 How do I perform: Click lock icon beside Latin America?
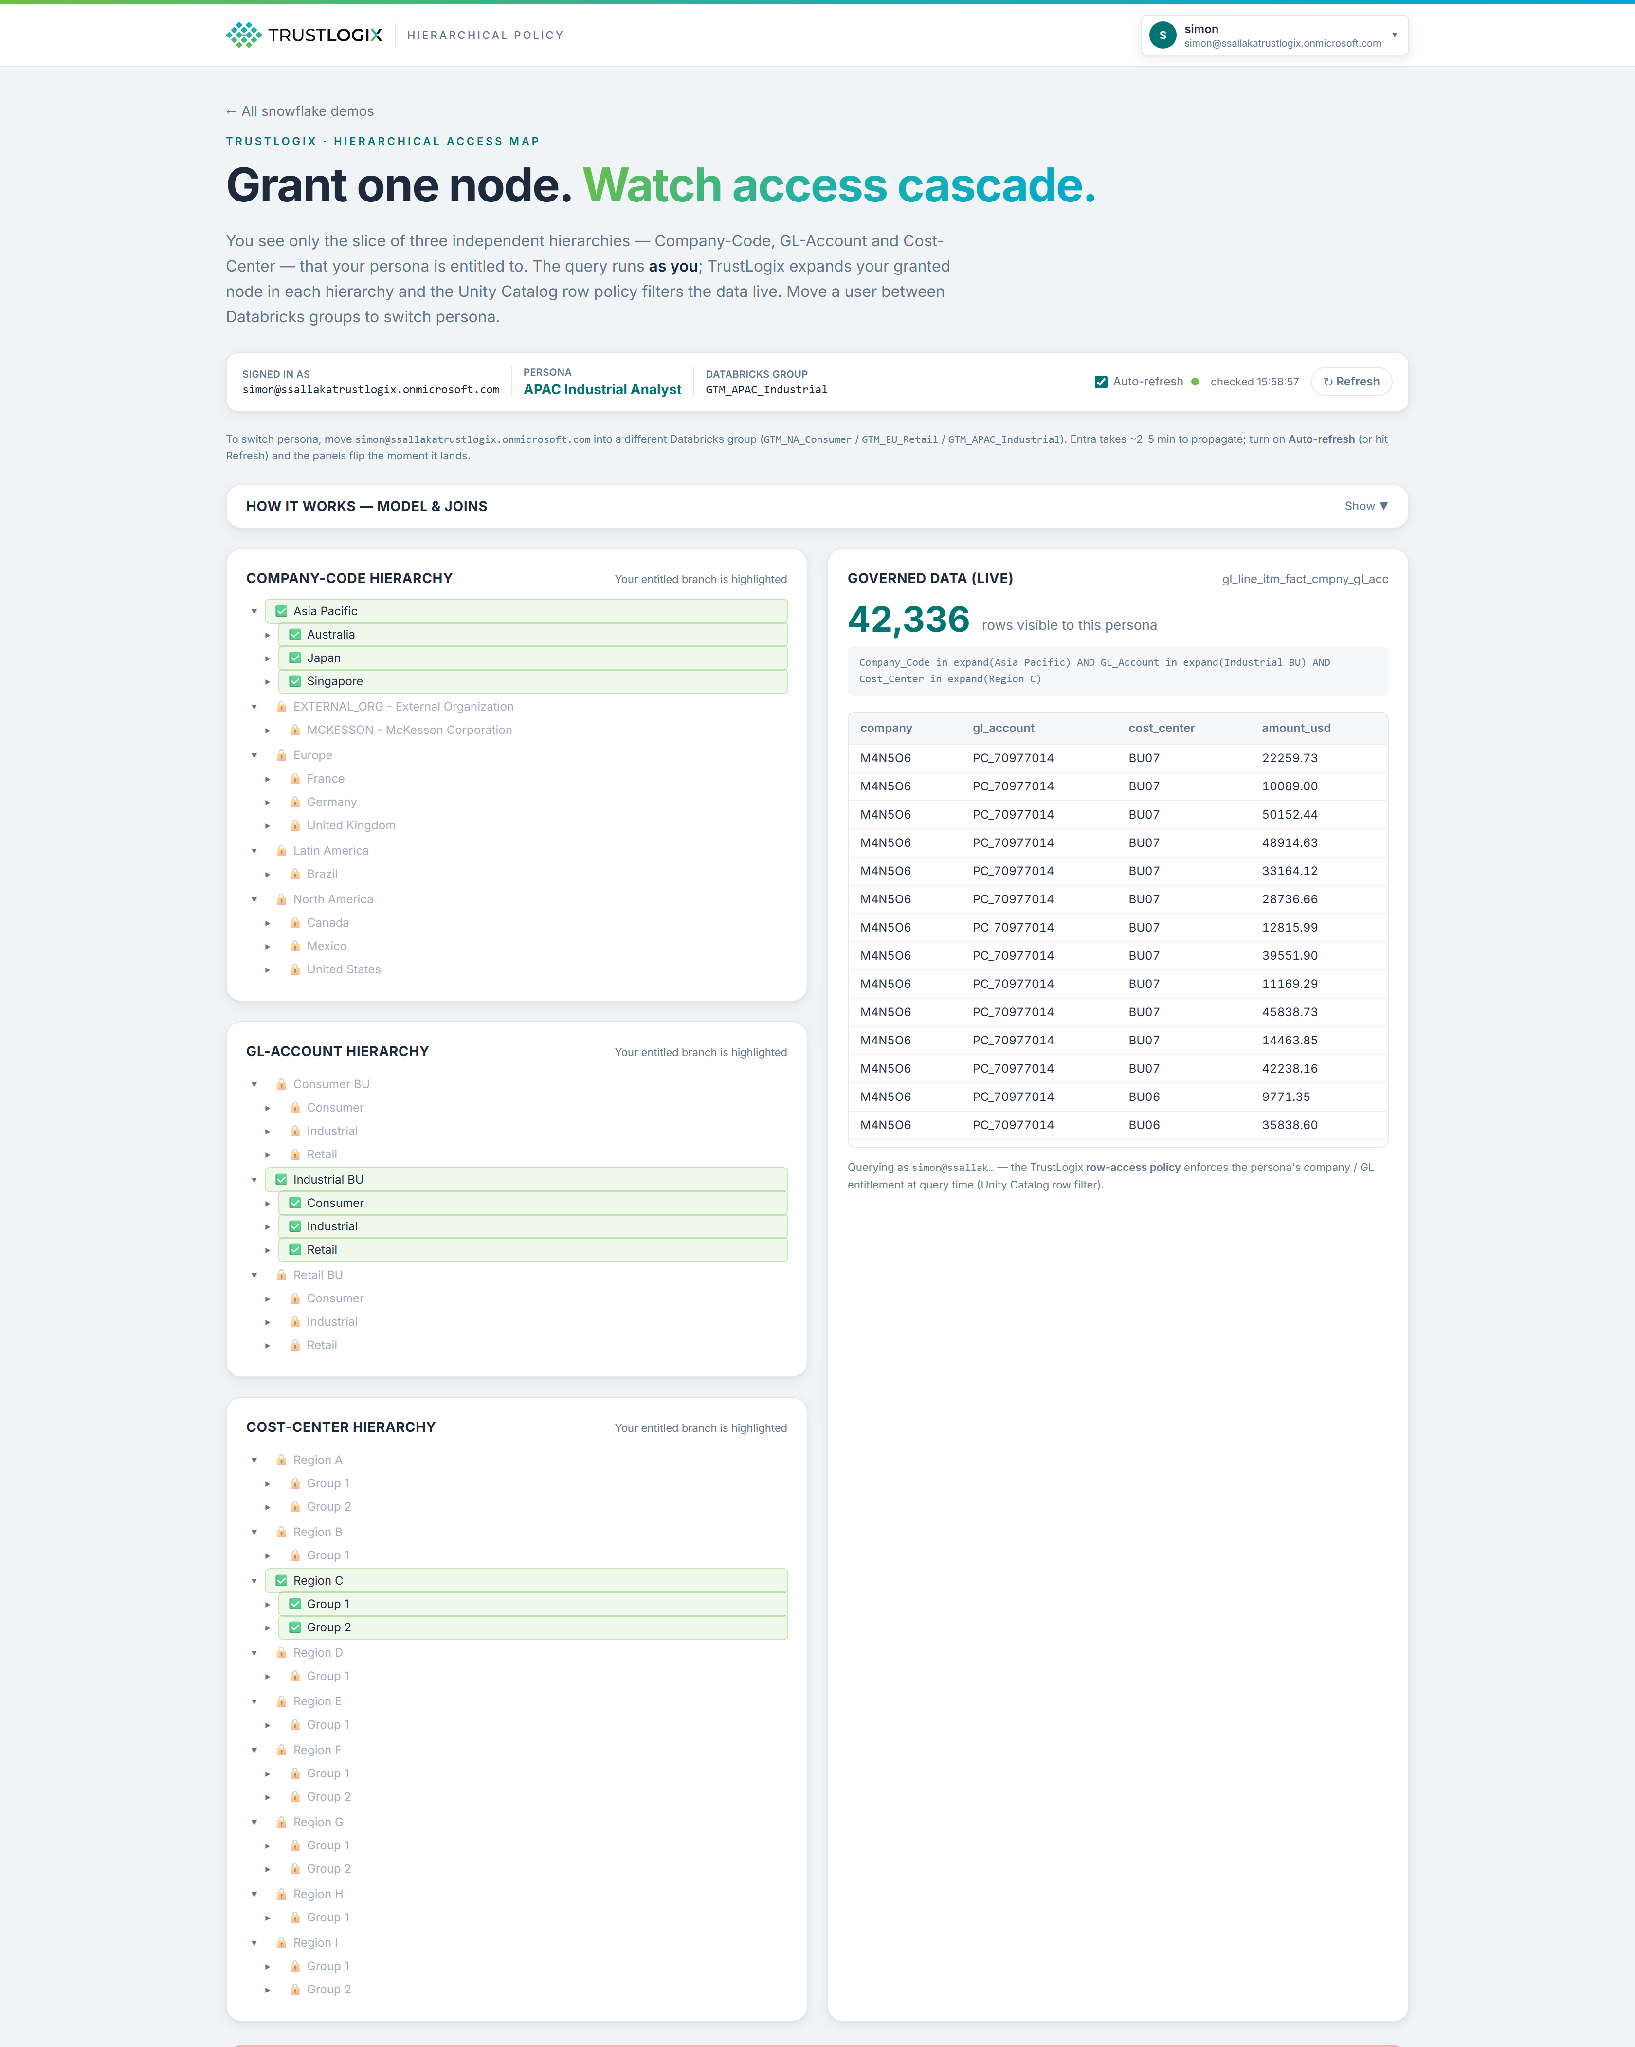point(281,851)
